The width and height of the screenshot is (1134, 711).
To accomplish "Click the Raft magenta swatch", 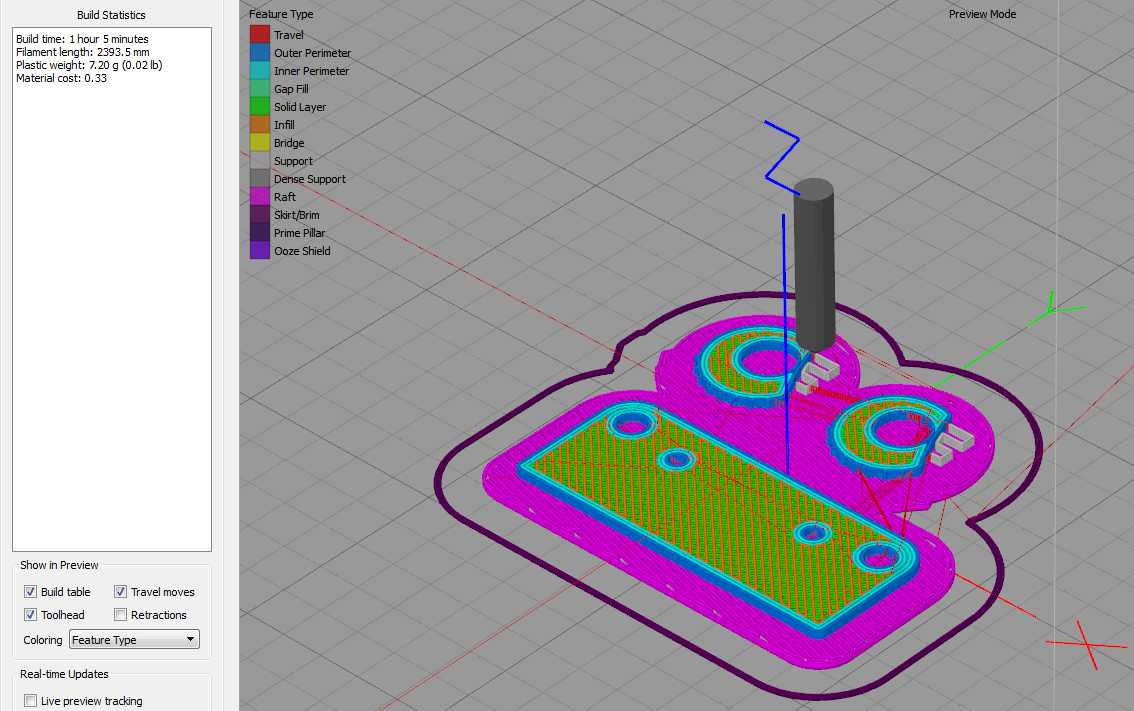I will pyautogui.click(x=260, y=197).
